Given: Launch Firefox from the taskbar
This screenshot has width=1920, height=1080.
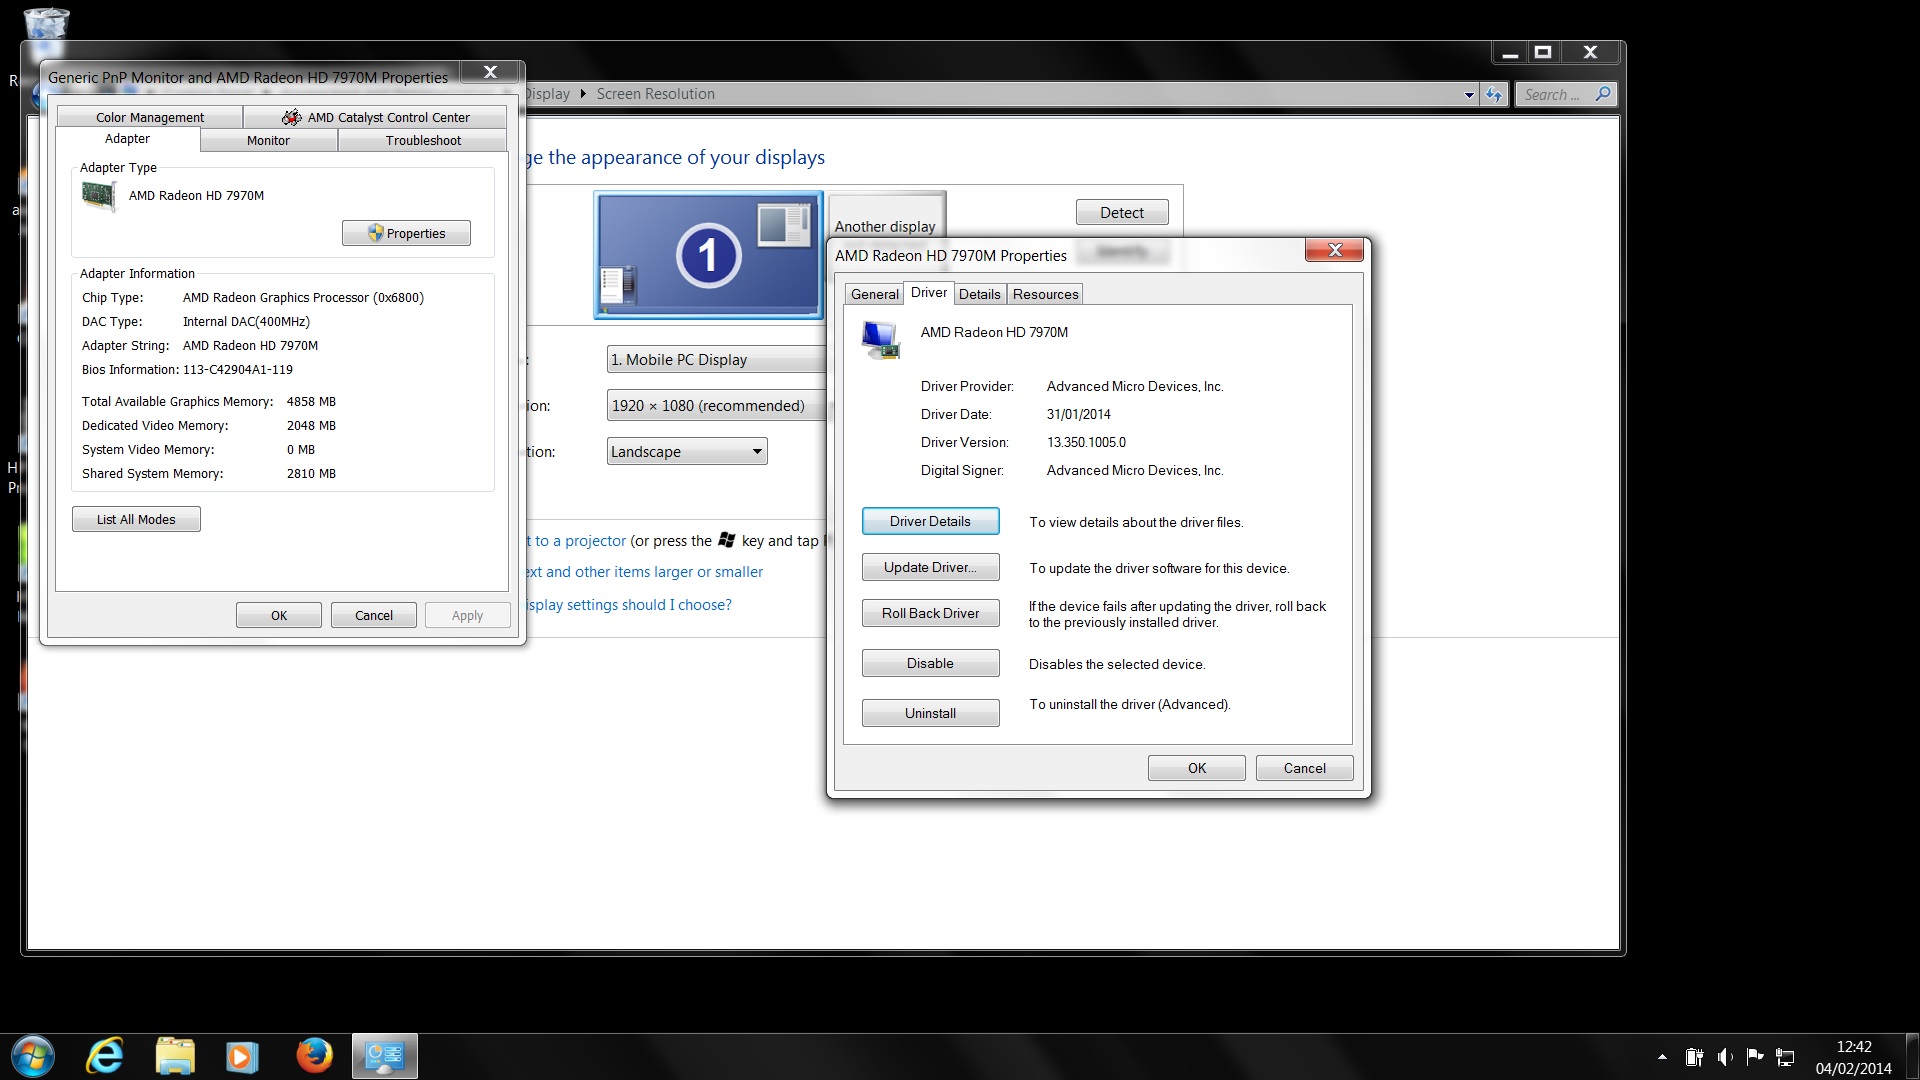Looking at the screenshot, I should click(314, 1056).
